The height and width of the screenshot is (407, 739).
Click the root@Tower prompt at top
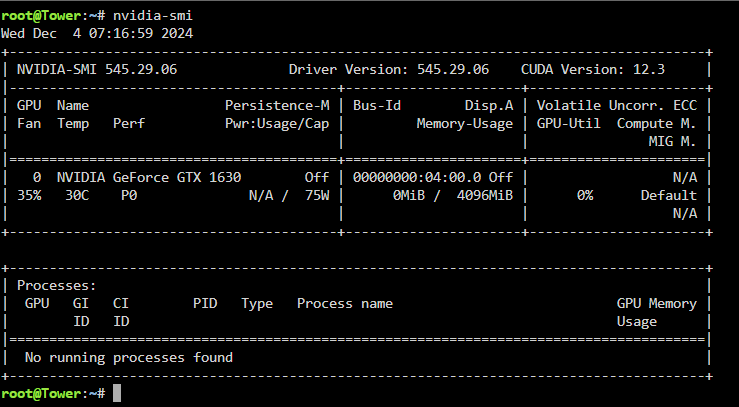(41, 16)
